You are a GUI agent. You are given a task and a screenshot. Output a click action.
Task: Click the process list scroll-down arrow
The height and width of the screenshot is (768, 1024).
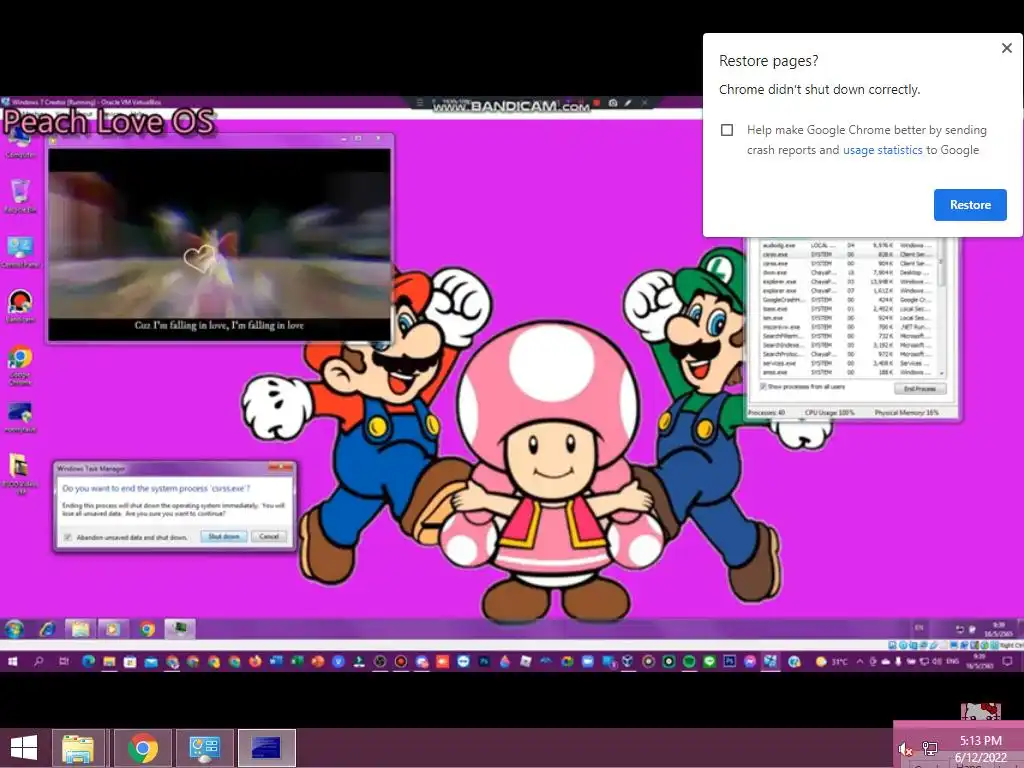pyautogui.click(x=942, y=374)
